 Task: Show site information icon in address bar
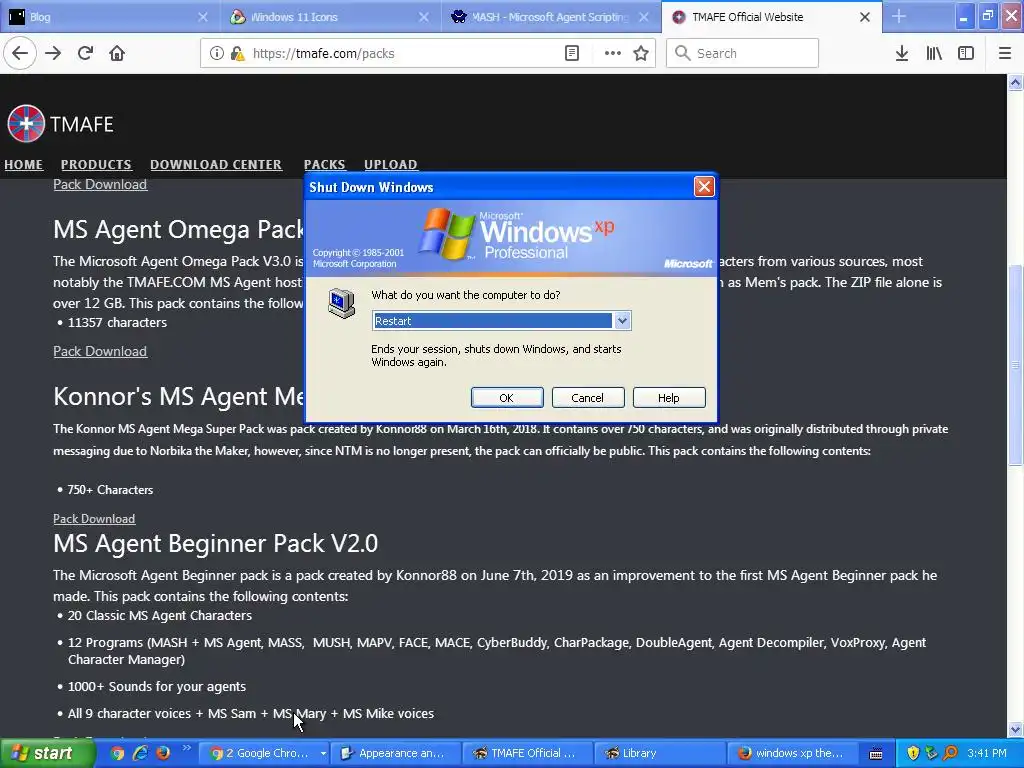[x=216, y=53]
